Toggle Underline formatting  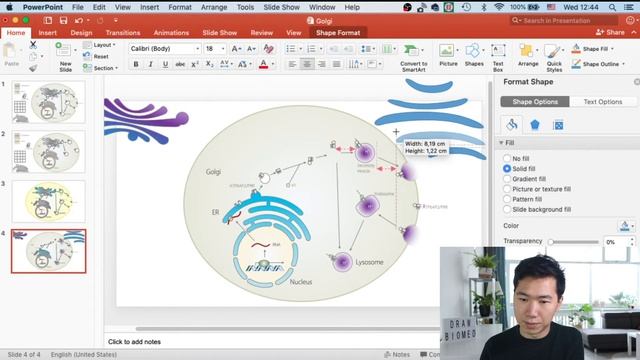[x=165, y=64]
